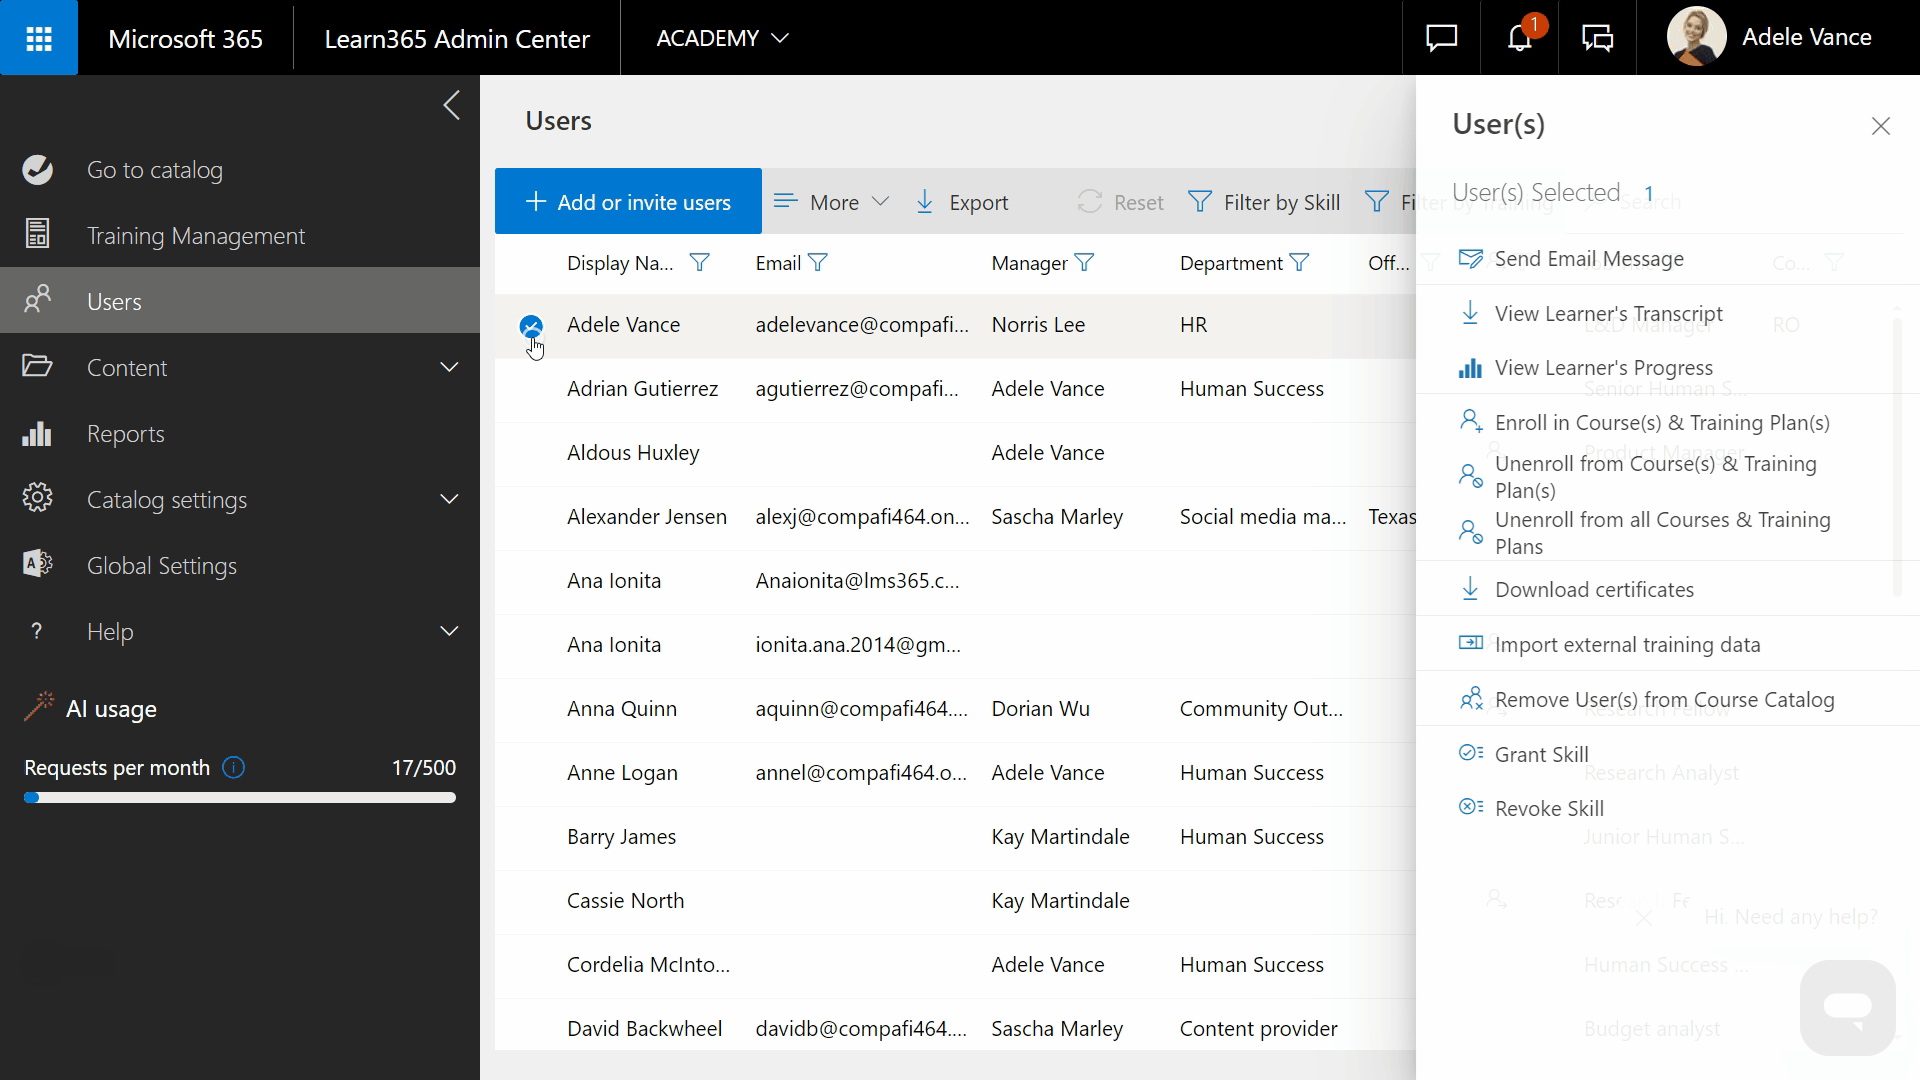Image resolution: width=1920 pixels, height=1080 pixels.
Task: Click the Export button
Action: pos(962,202)
